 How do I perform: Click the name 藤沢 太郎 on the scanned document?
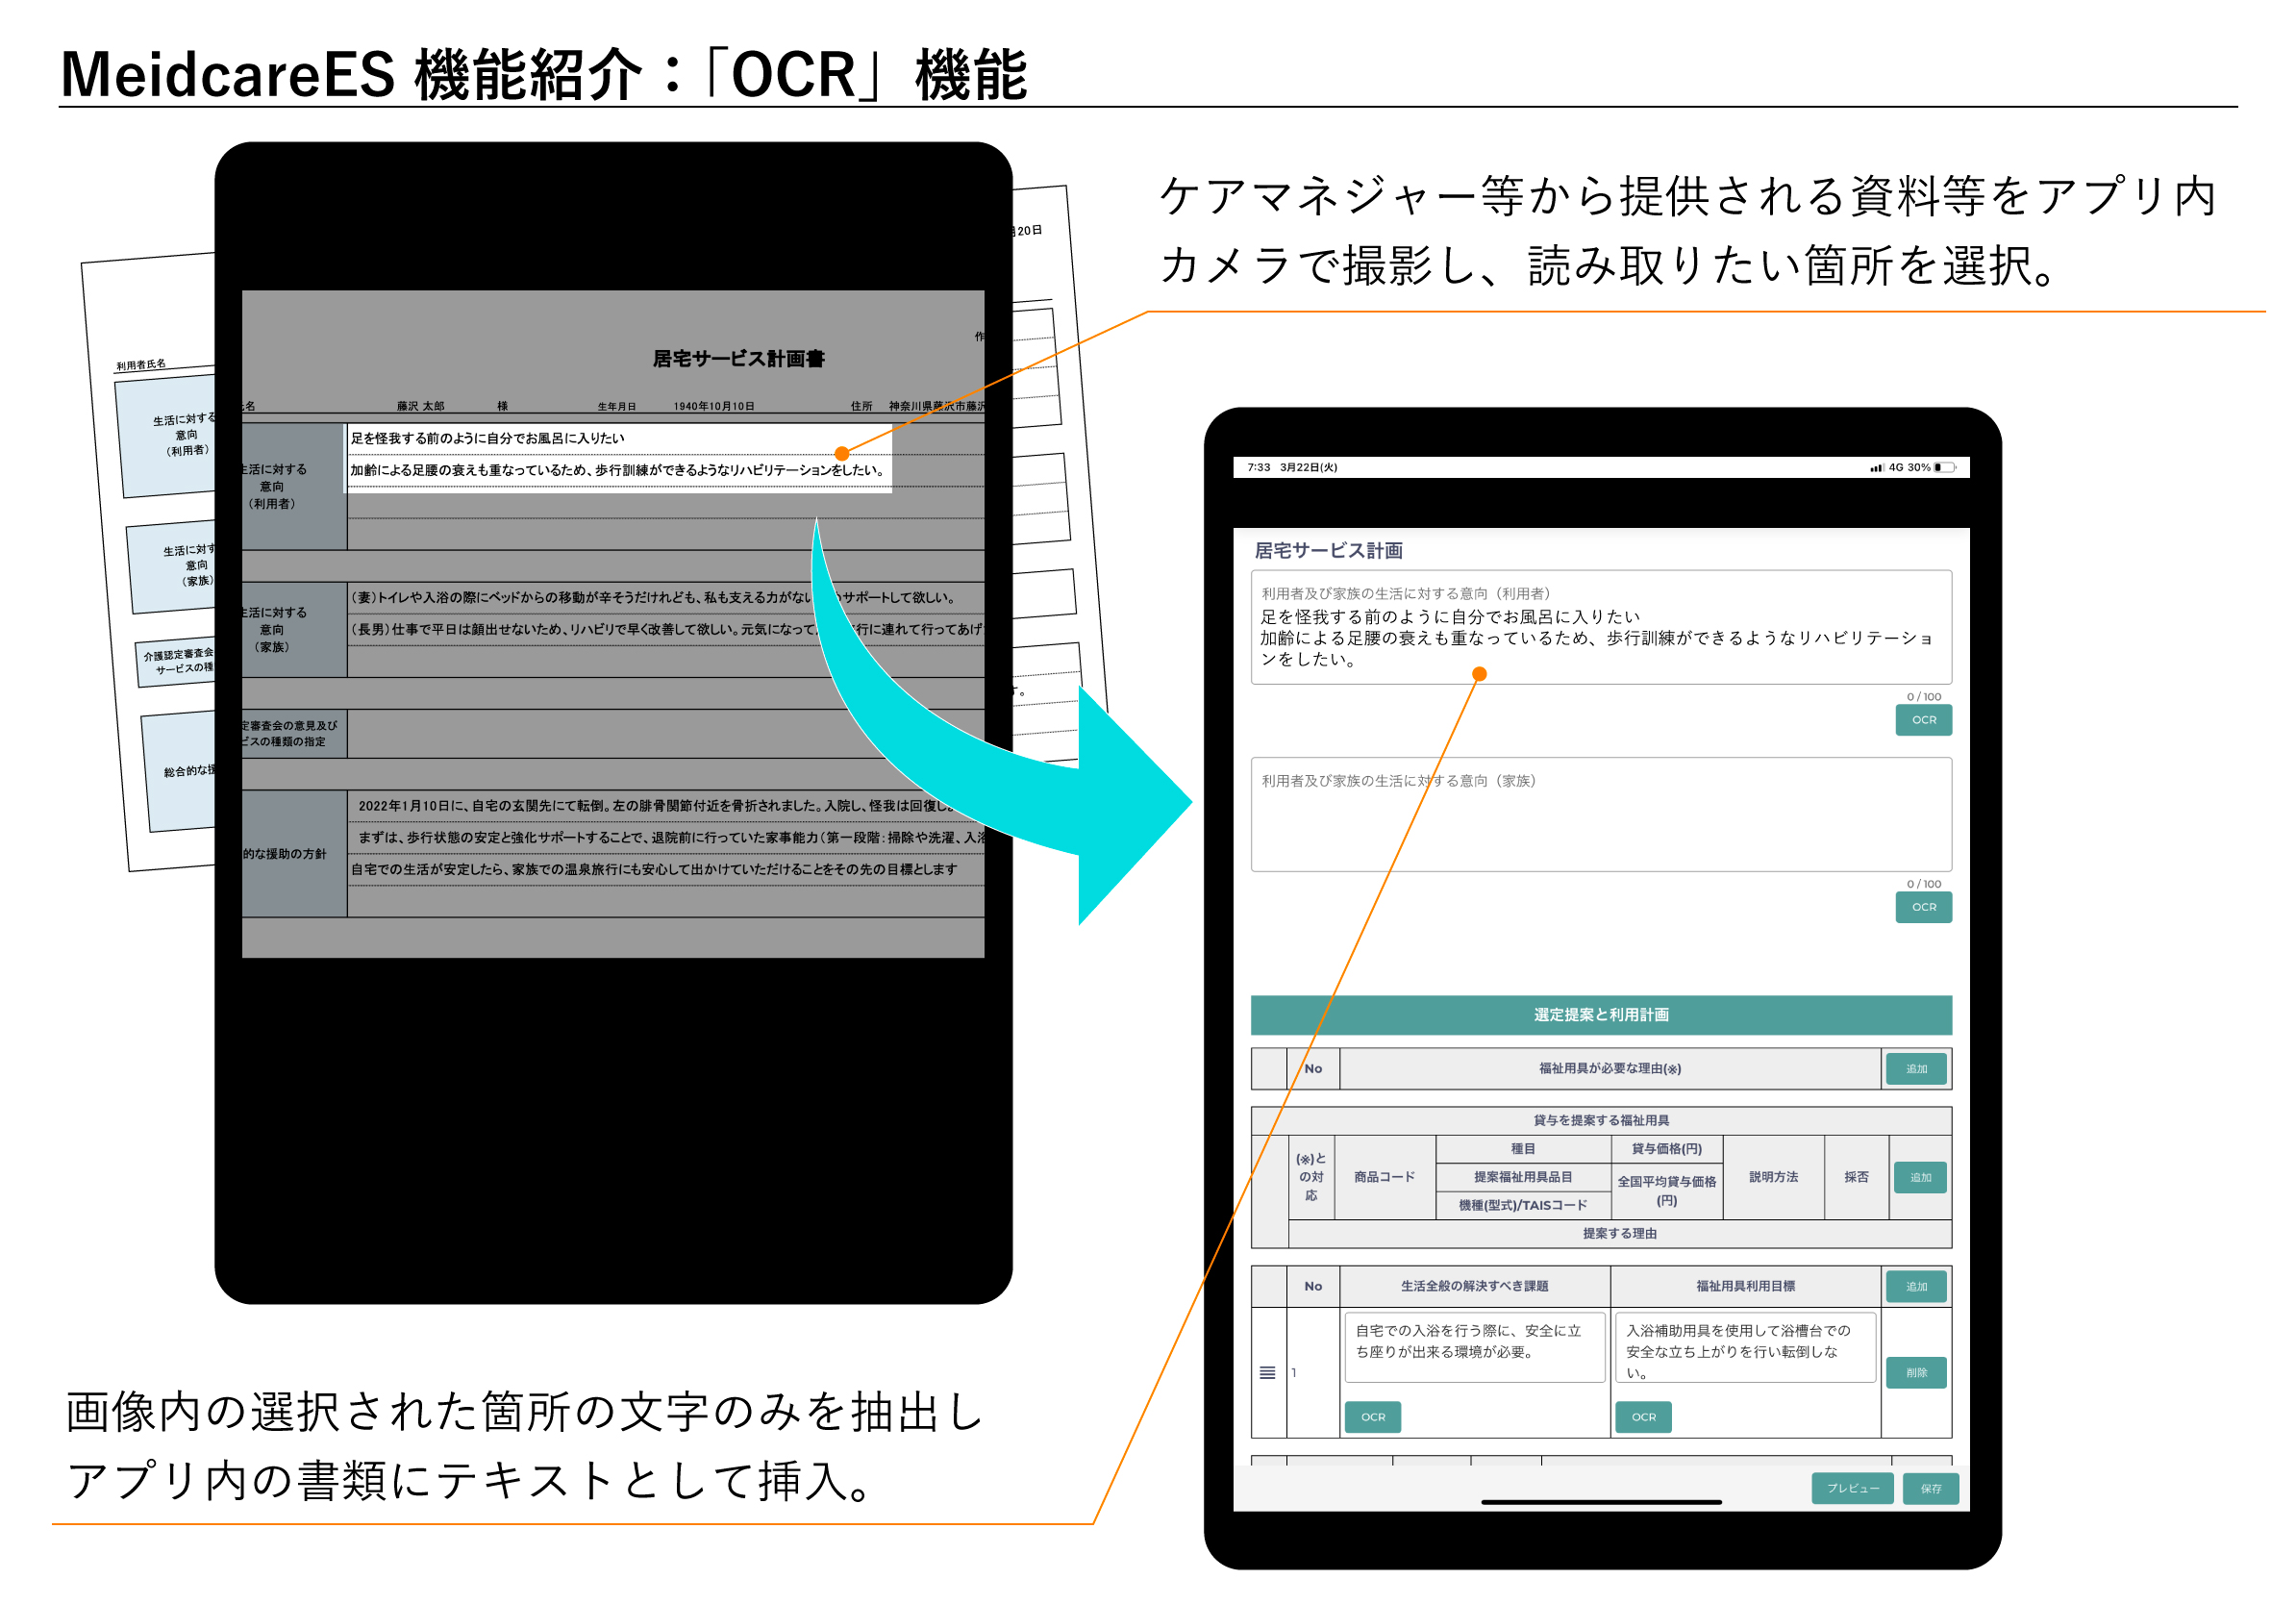click(x=420, y=406)
